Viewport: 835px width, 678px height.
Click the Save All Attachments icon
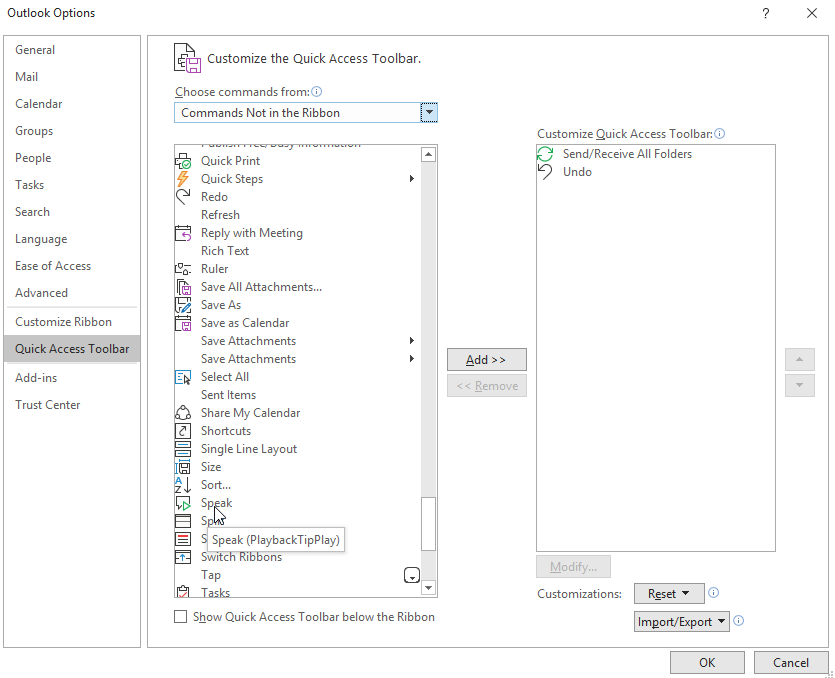tap(183, 287)
